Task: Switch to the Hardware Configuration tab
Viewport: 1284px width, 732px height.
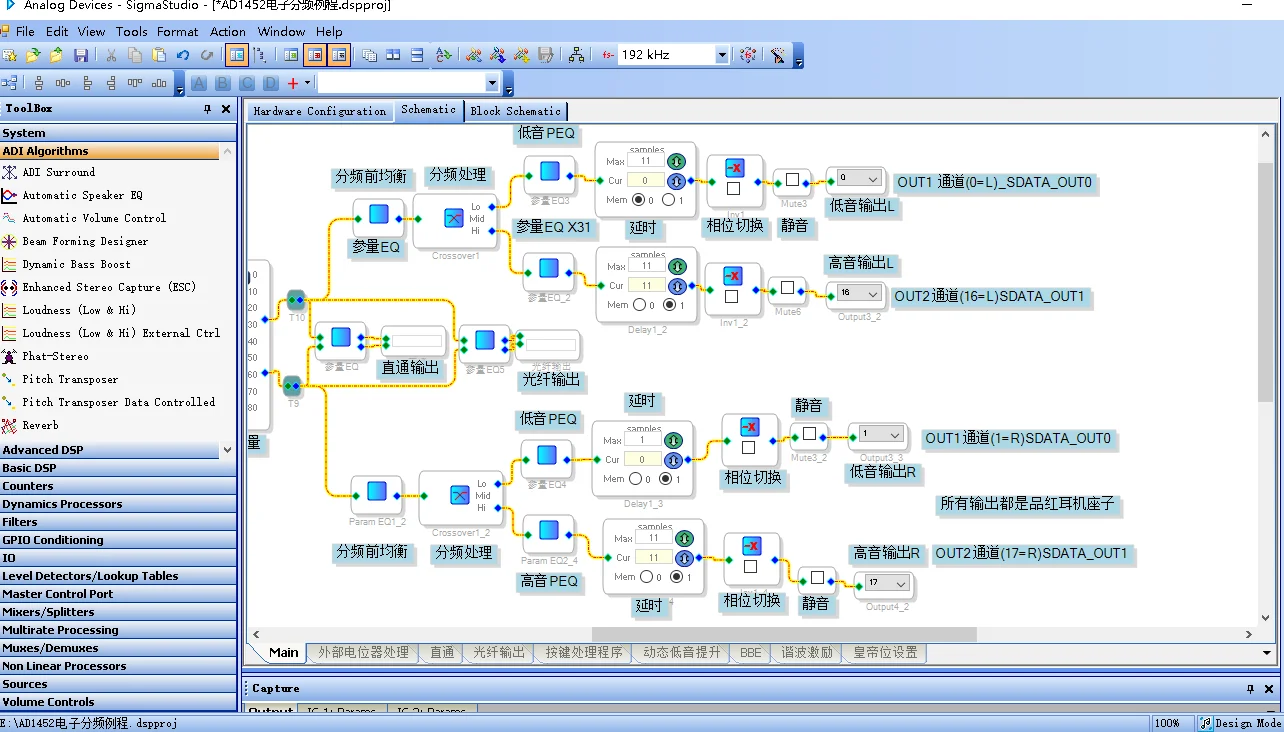Action: tap(319, 111)
